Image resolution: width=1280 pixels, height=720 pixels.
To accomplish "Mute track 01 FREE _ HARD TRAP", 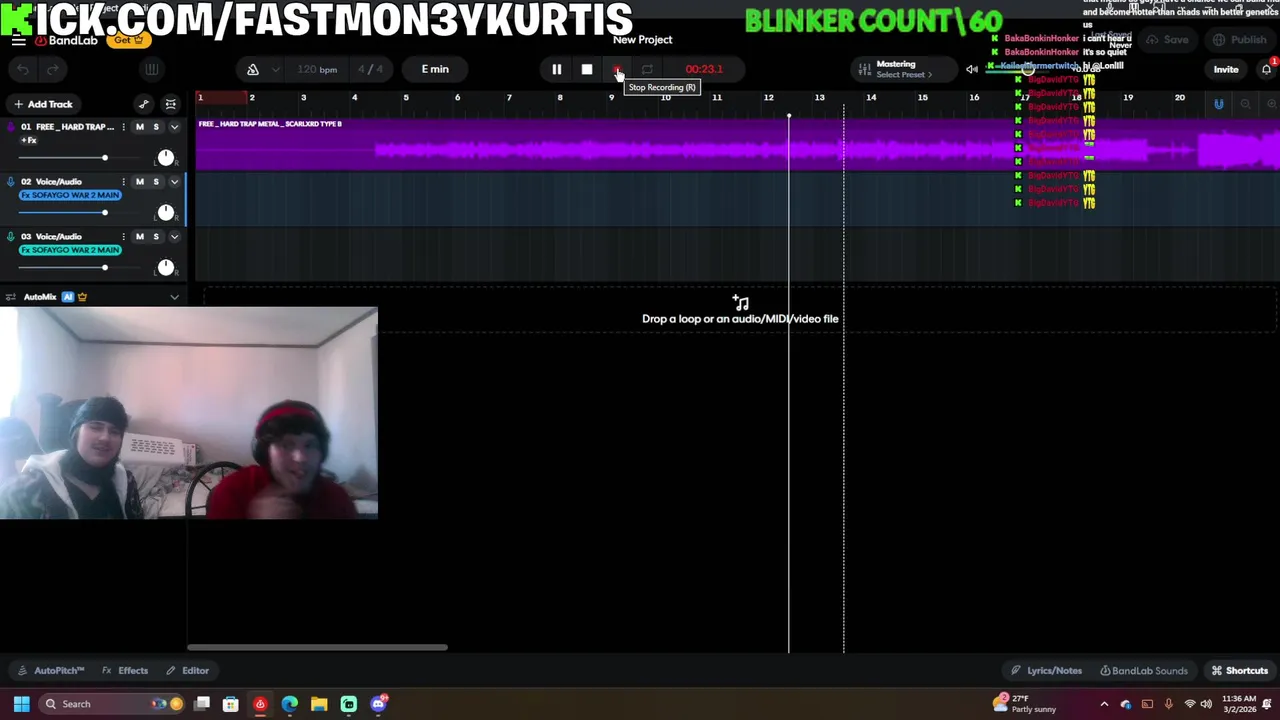I will 139,127.
